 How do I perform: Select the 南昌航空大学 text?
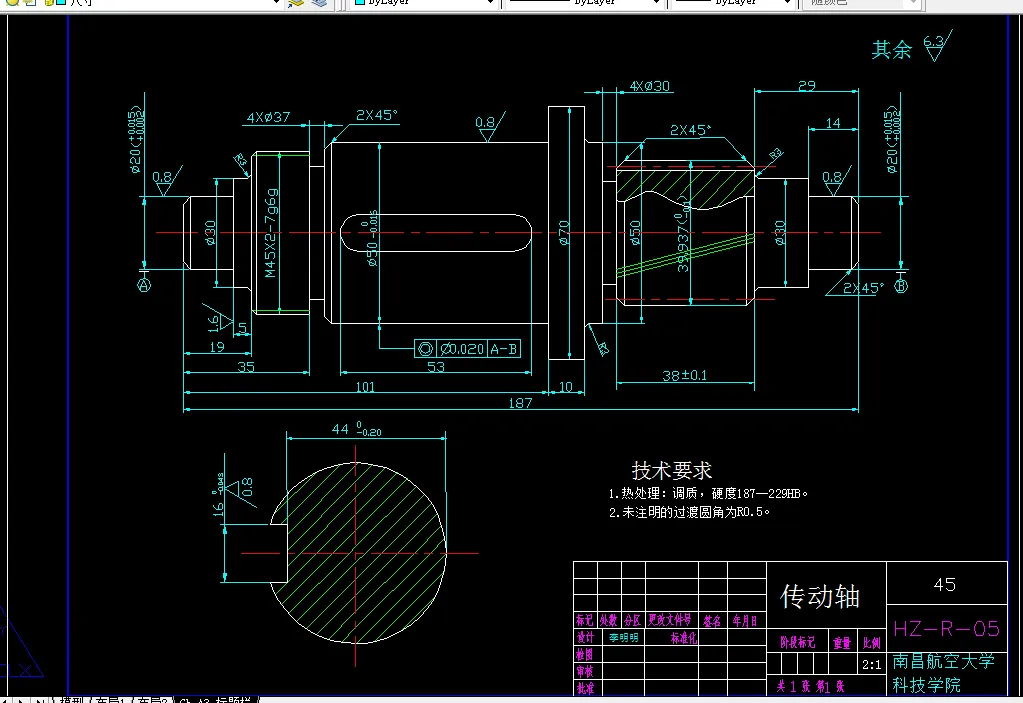[943, 661]
